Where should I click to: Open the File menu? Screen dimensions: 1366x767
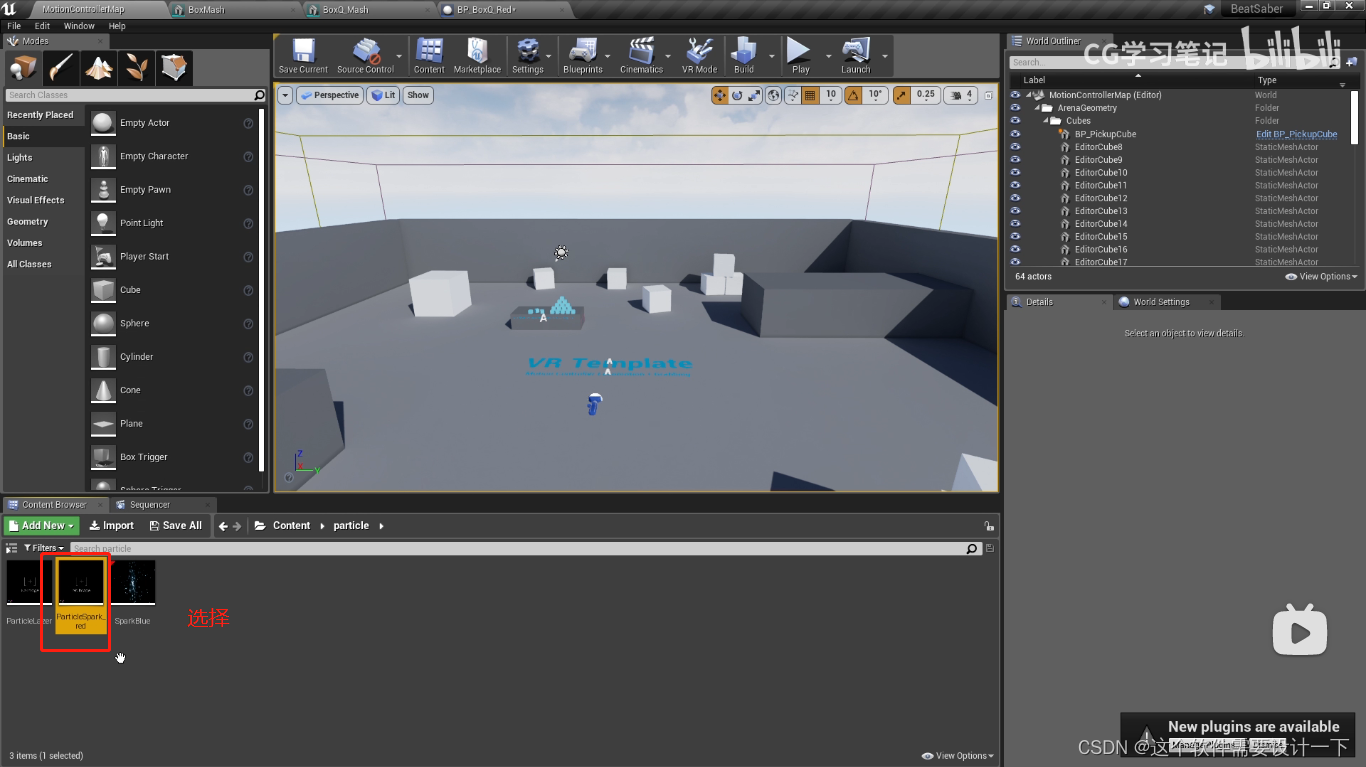[x=14, y=26]
